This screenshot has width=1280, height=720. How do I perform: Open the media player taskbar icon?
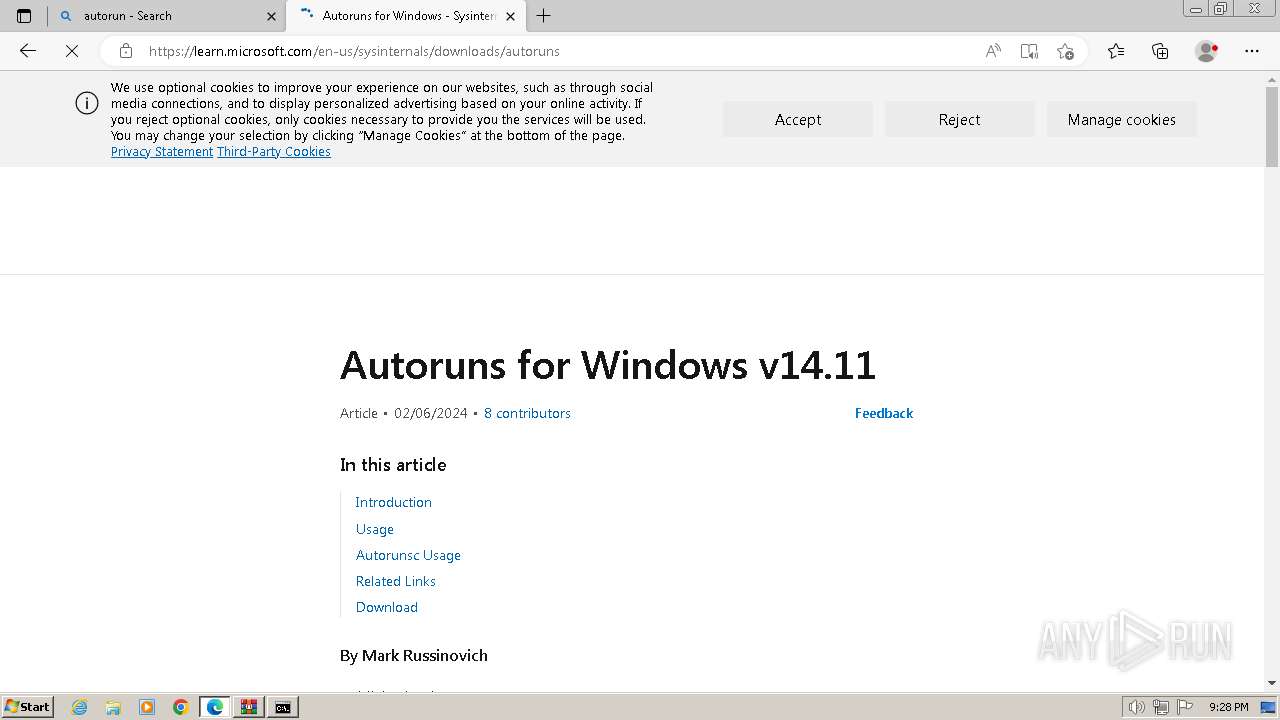[x=147, y=707]
